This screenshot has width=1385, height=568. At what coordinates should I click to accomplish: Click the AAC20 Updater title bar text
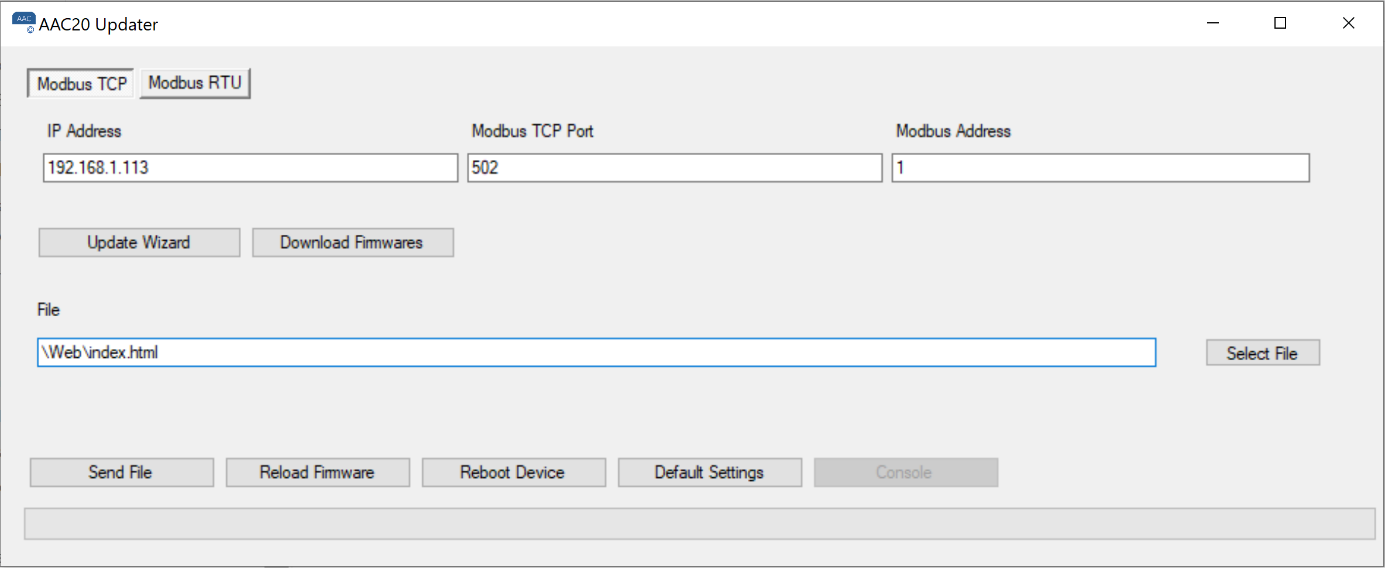pyautogui.click(x=98, y=24)
